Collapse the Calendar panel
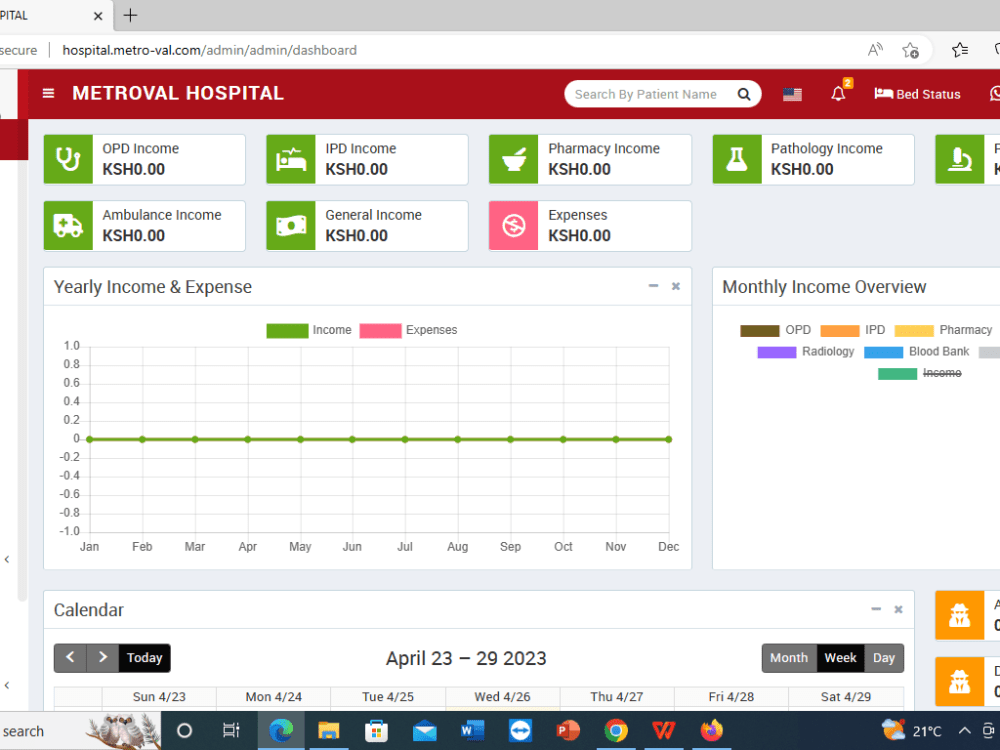1000x750 pixels. coord(875,609)
